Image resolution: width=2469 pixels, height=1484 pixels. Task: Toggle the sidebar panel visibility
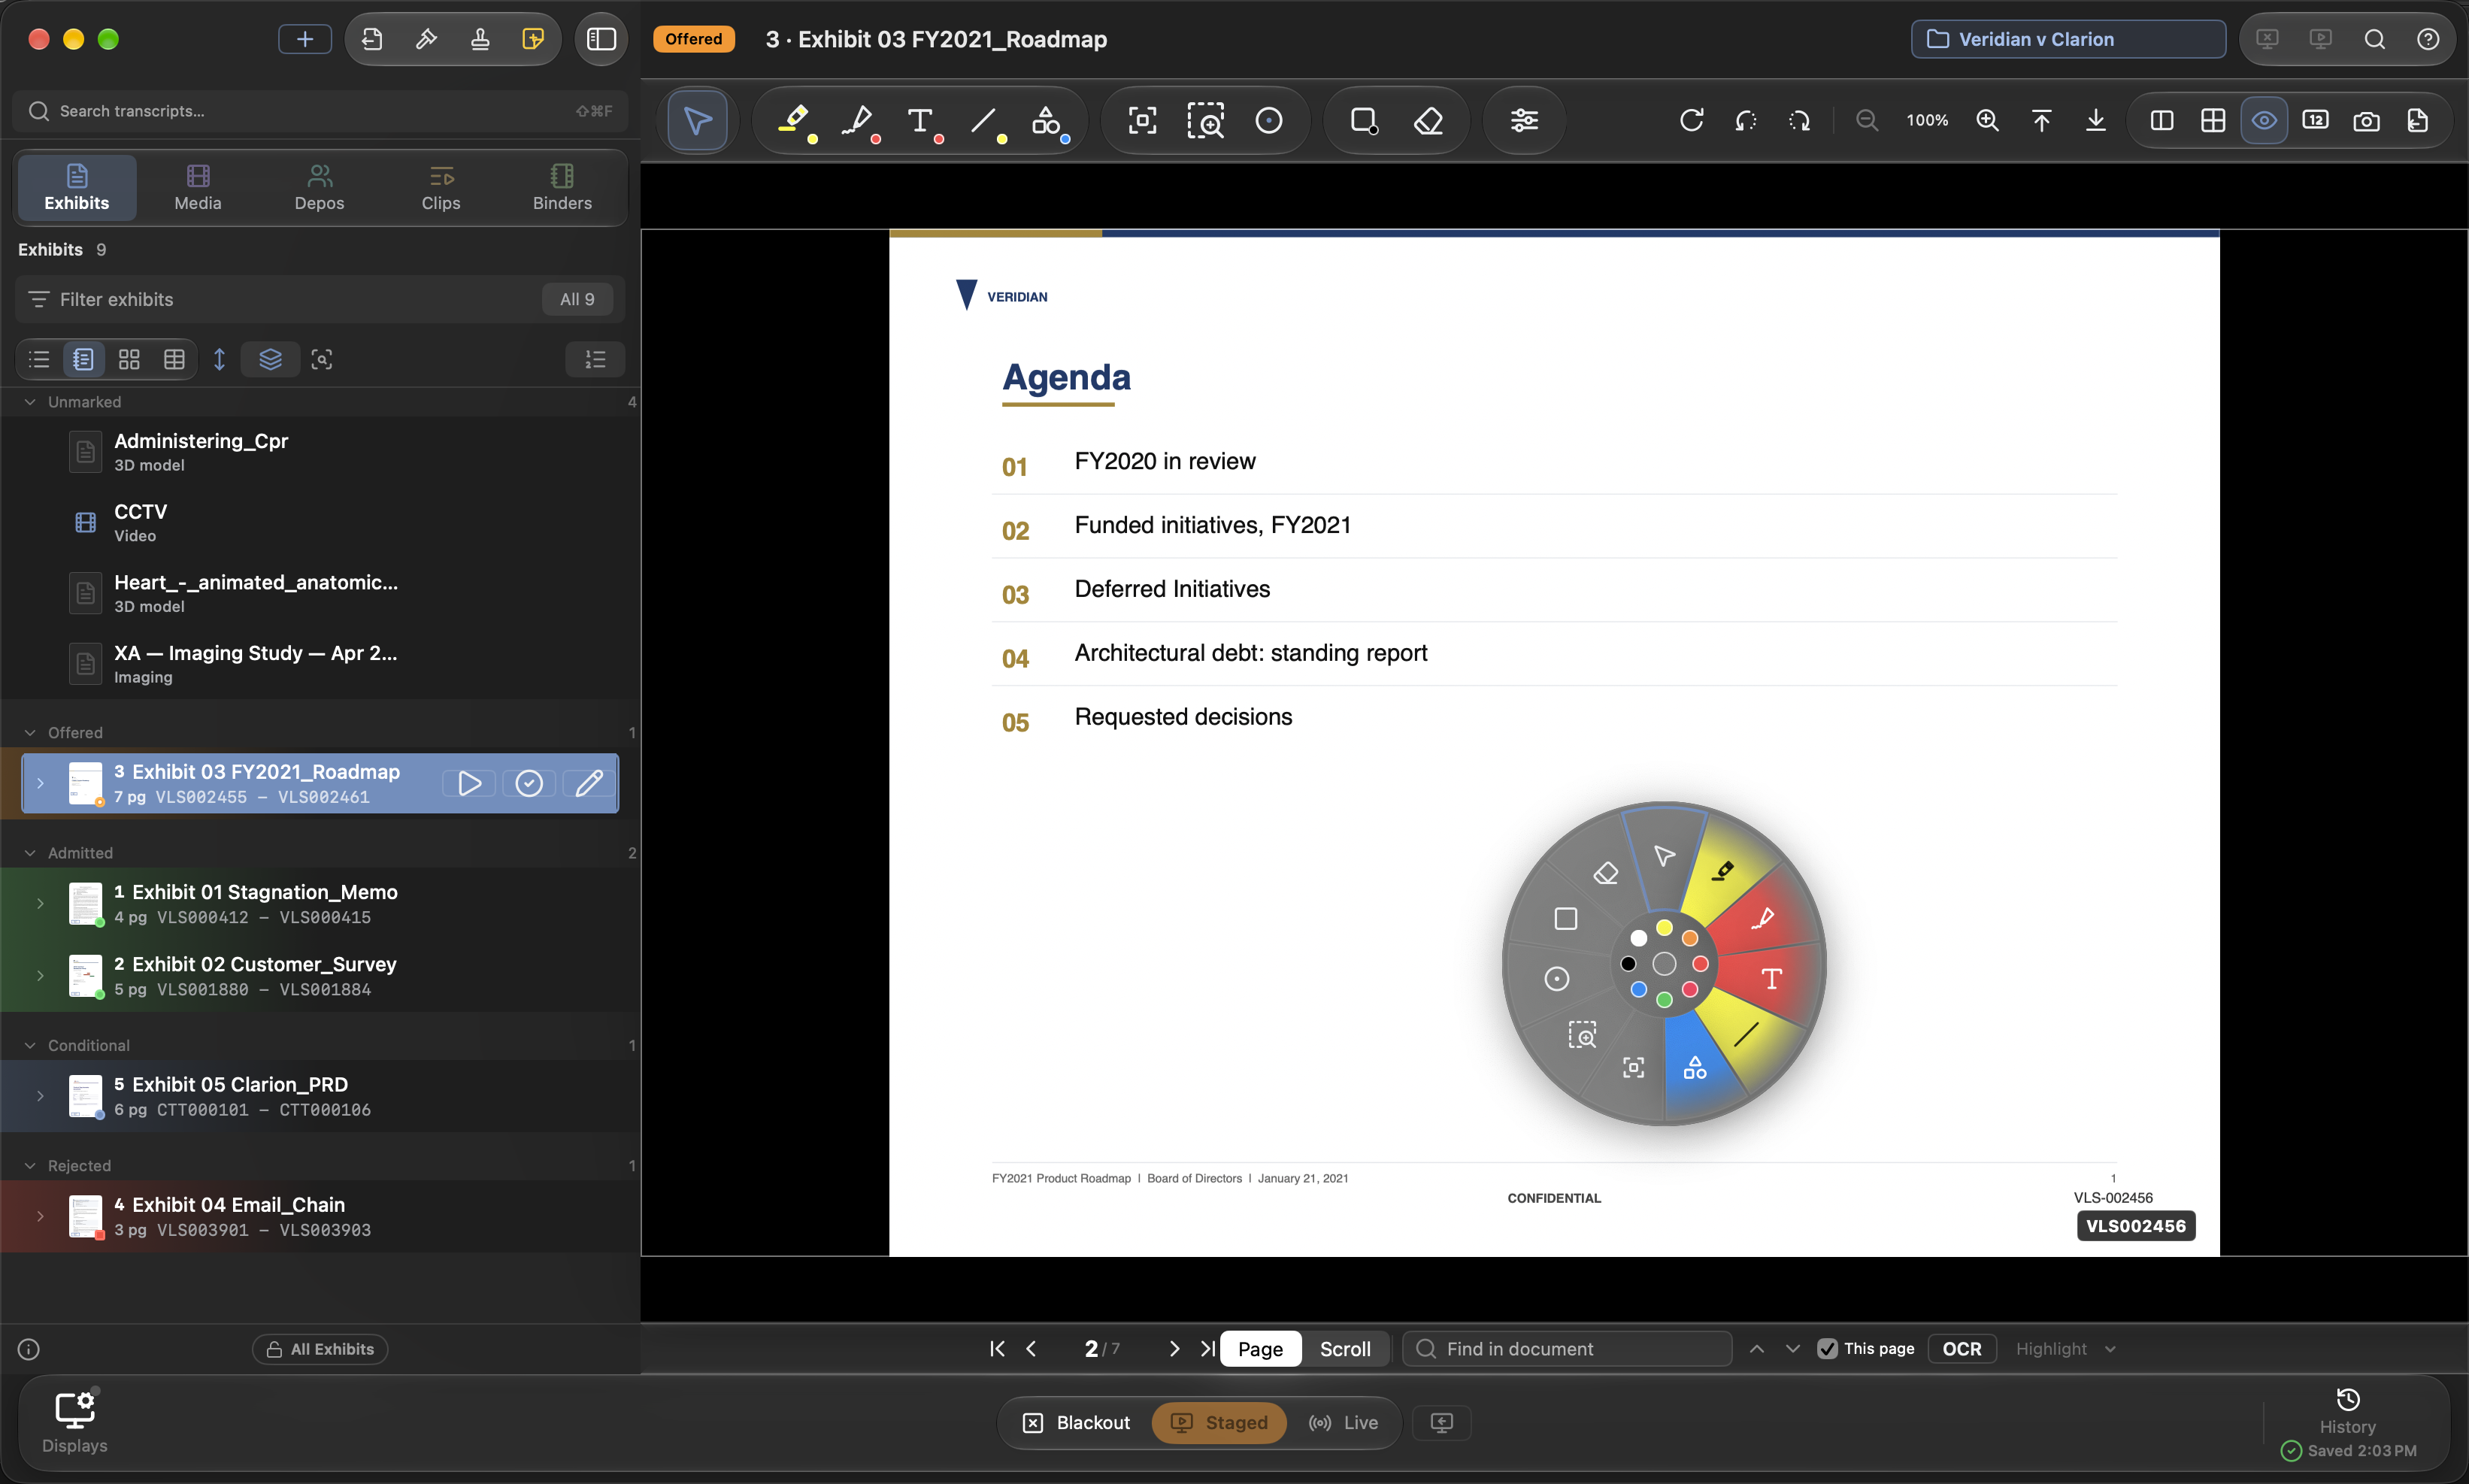[601, 39]
